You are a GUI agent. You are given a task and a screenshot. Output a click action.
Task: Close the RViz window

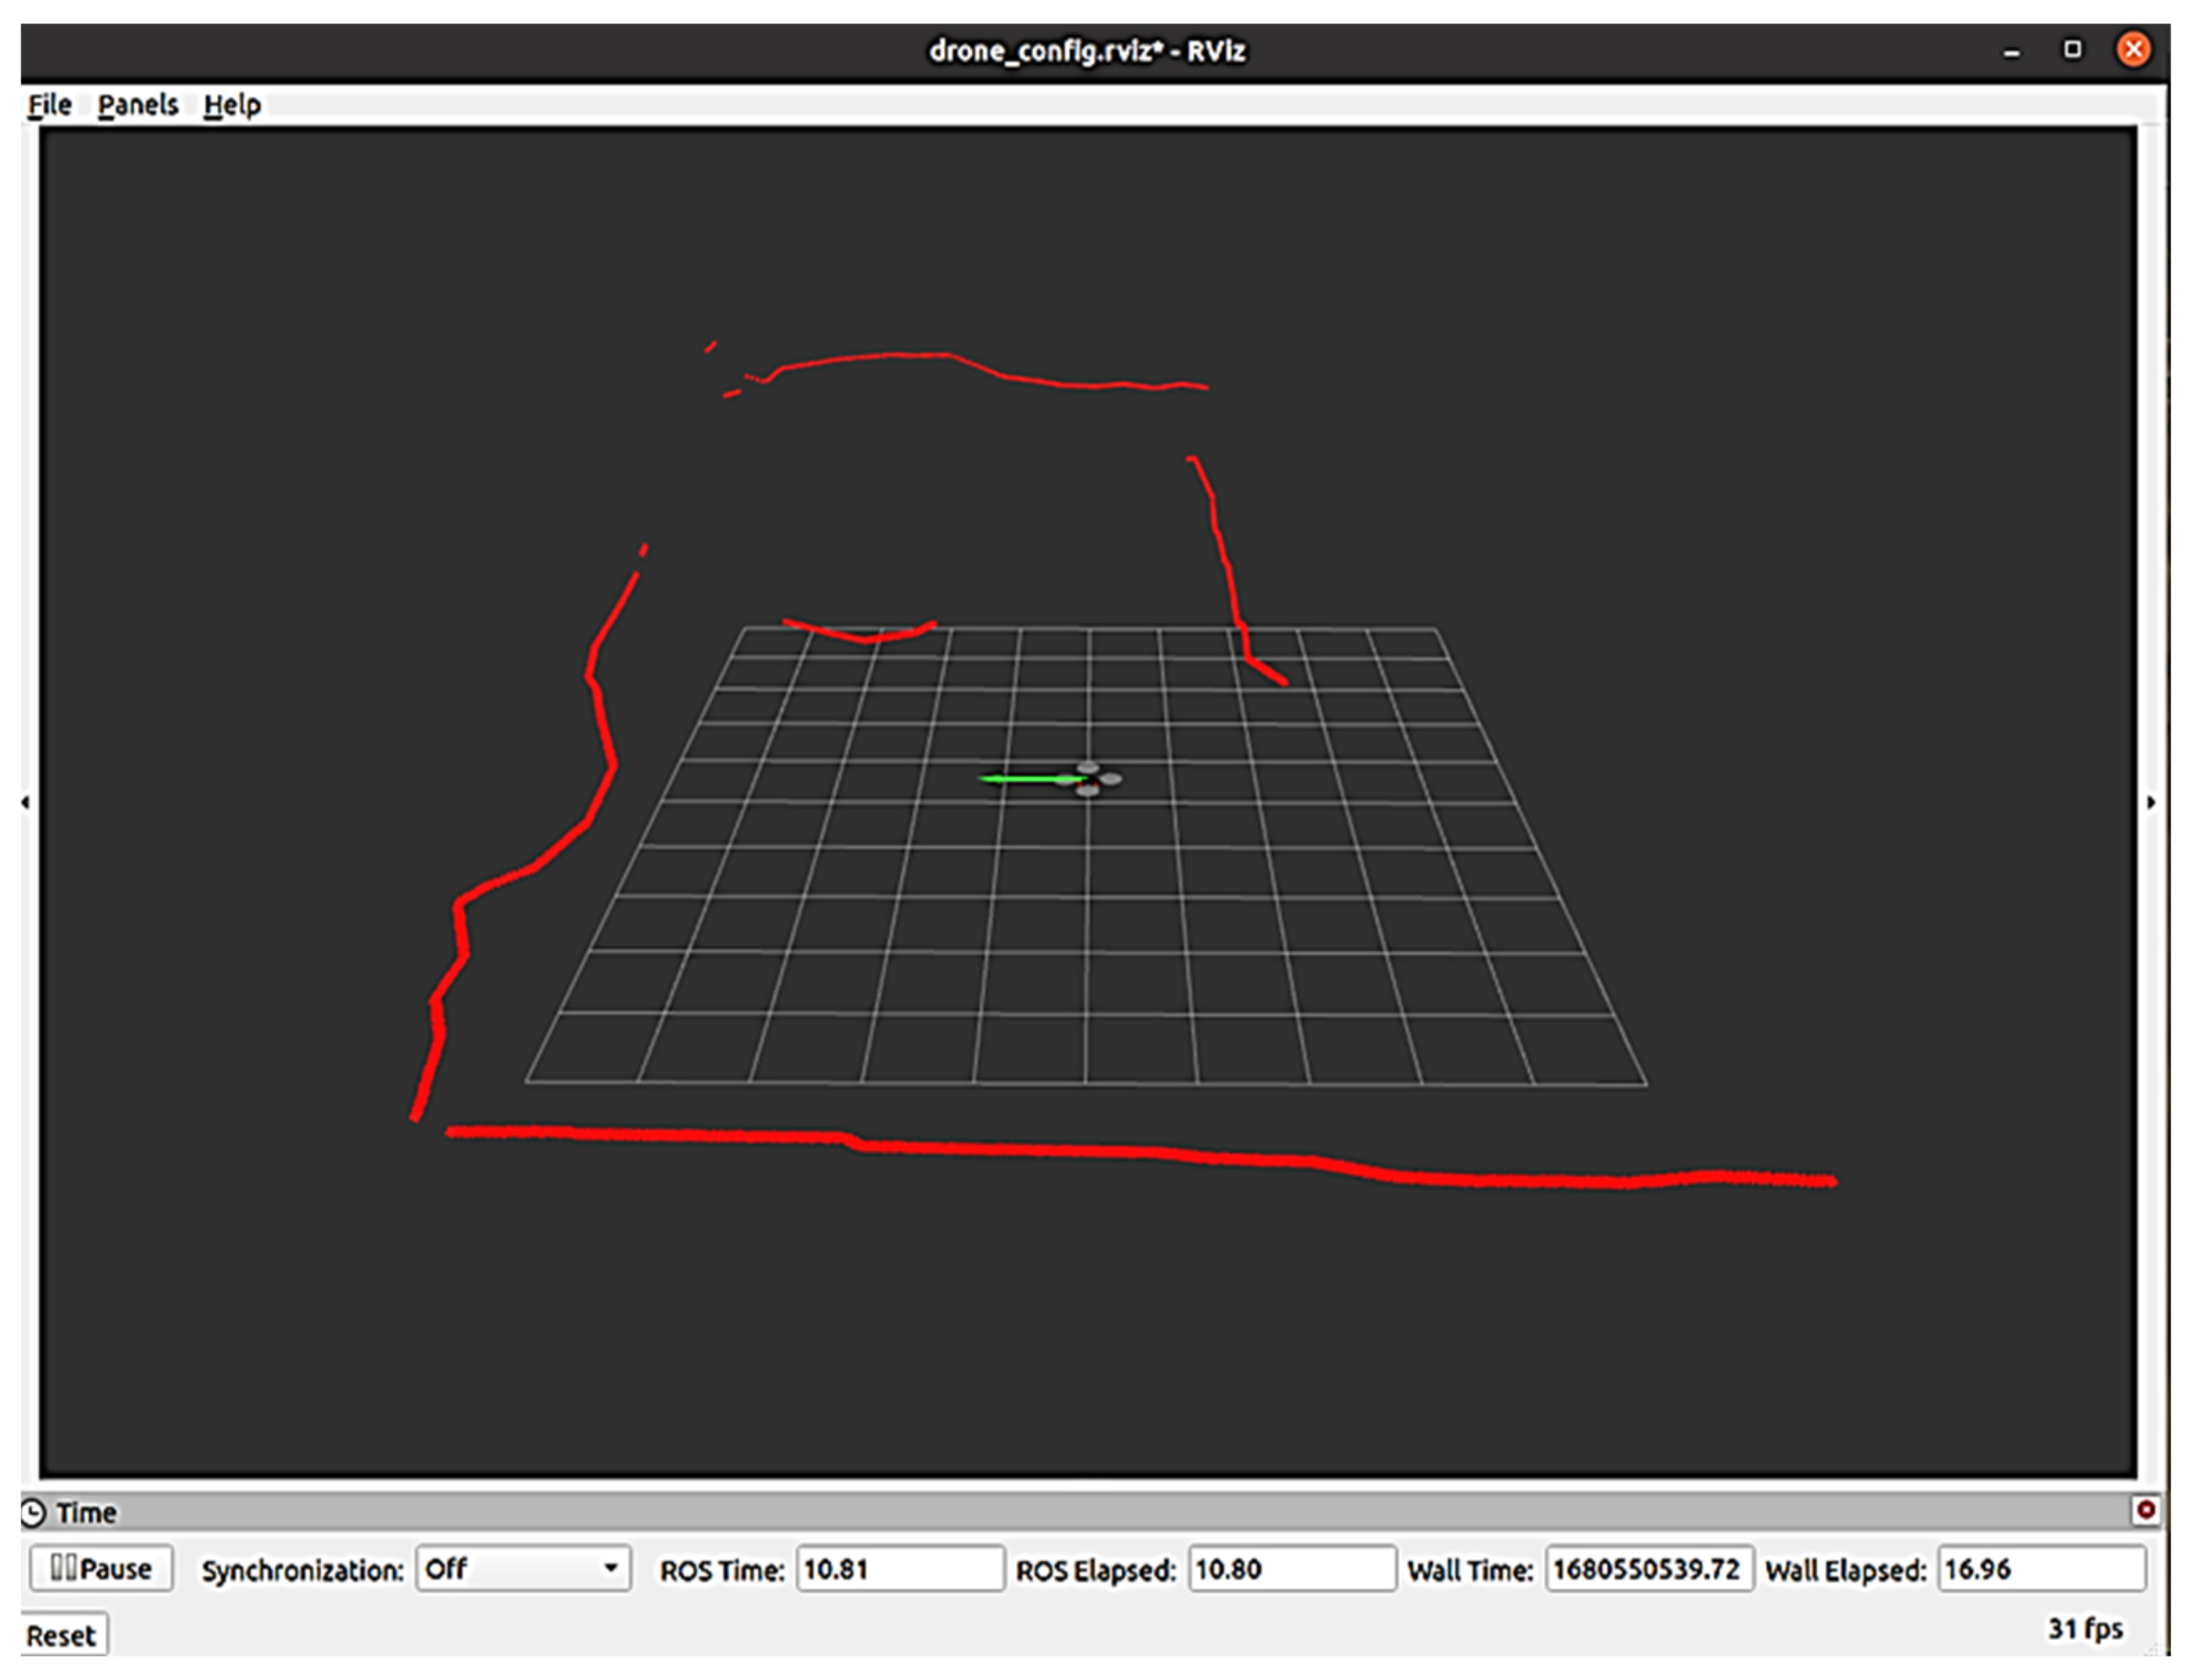click(x=2133, y=49)
